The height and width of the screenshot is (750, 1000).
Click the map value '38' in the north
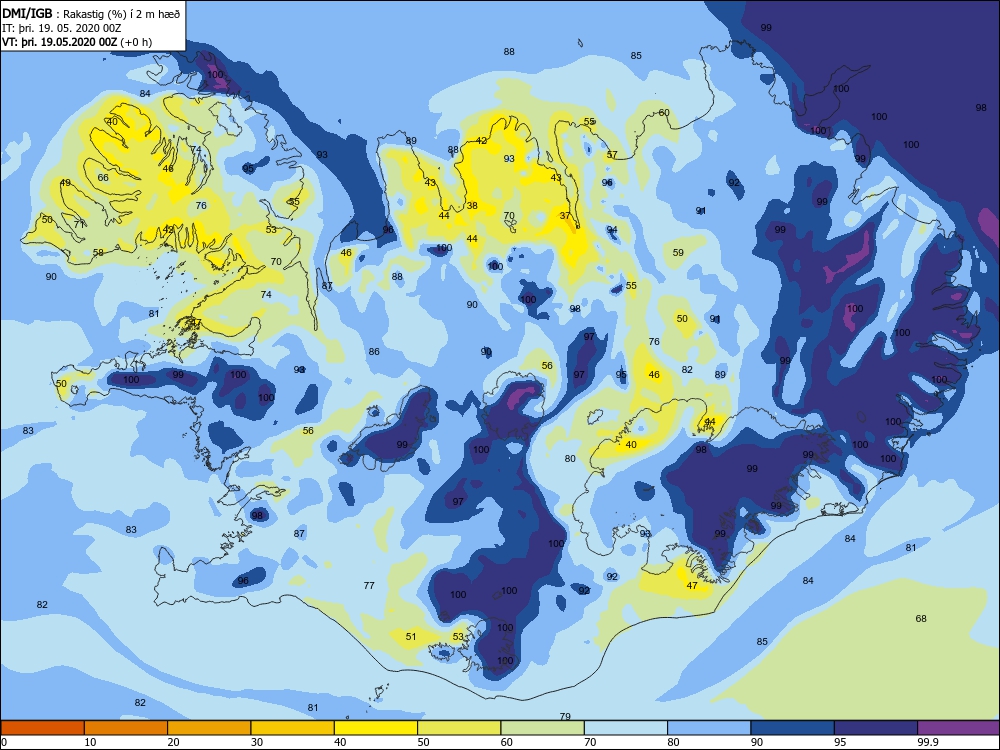coord(472,205)
